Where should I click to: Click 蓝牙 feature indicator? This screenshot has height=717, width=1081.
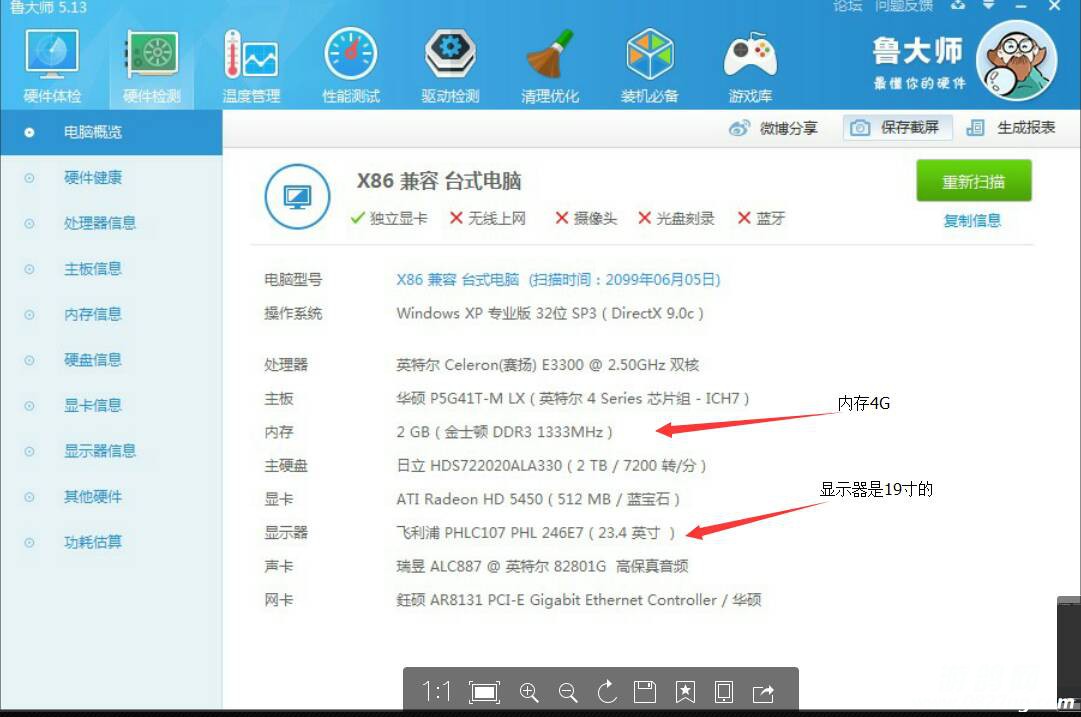click(x=761, y=219)
